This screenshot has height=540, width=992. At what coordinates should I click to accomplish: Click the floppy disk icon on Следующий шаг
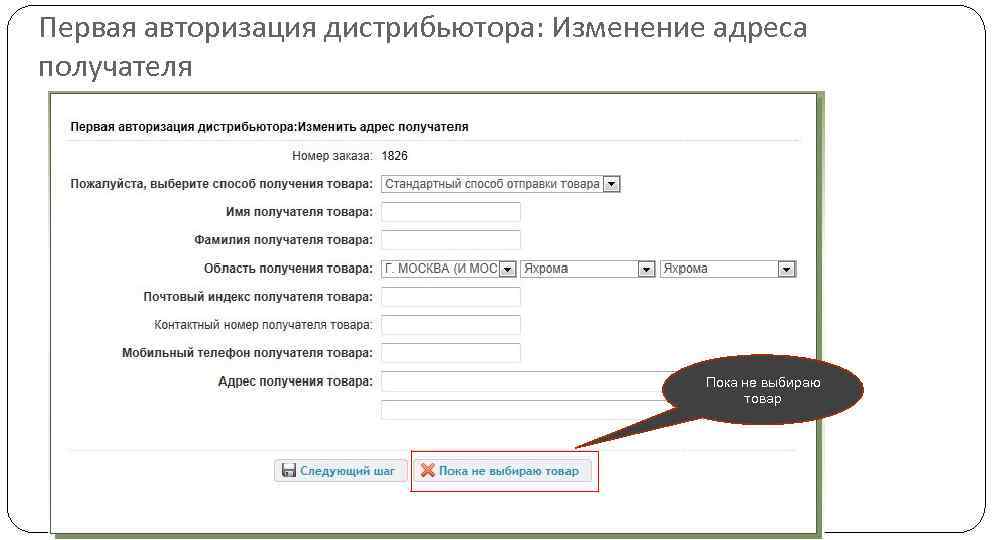288,470
